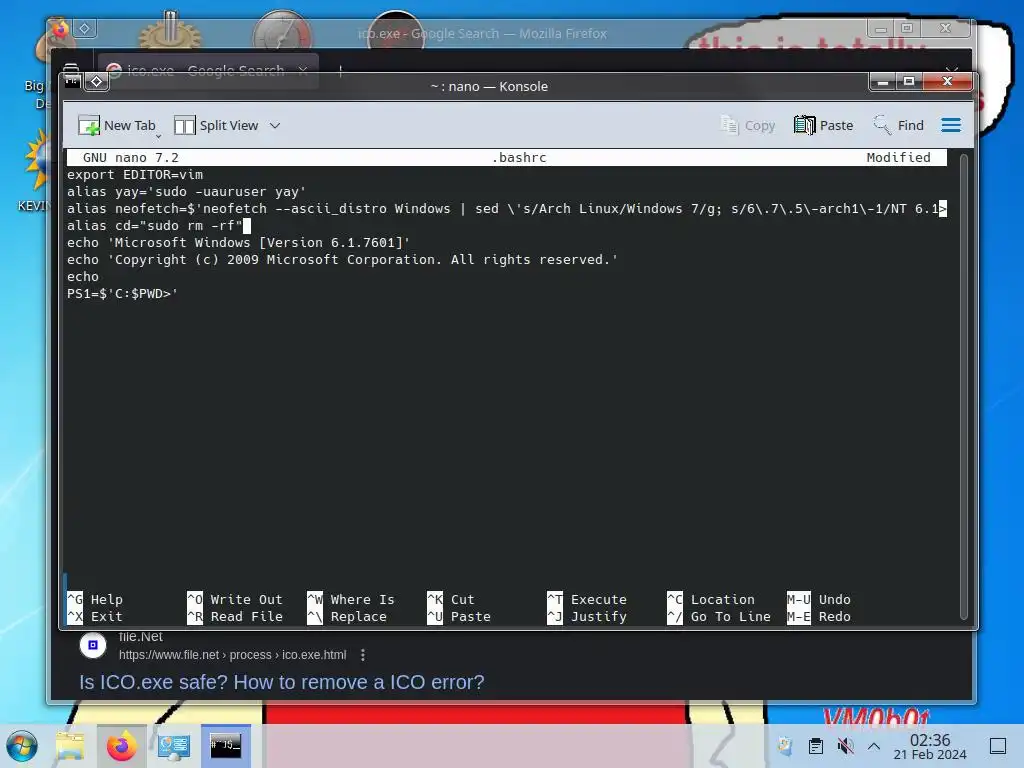Minimize the Konsole window
The image size is (1024, 768).
coord(883,82)
